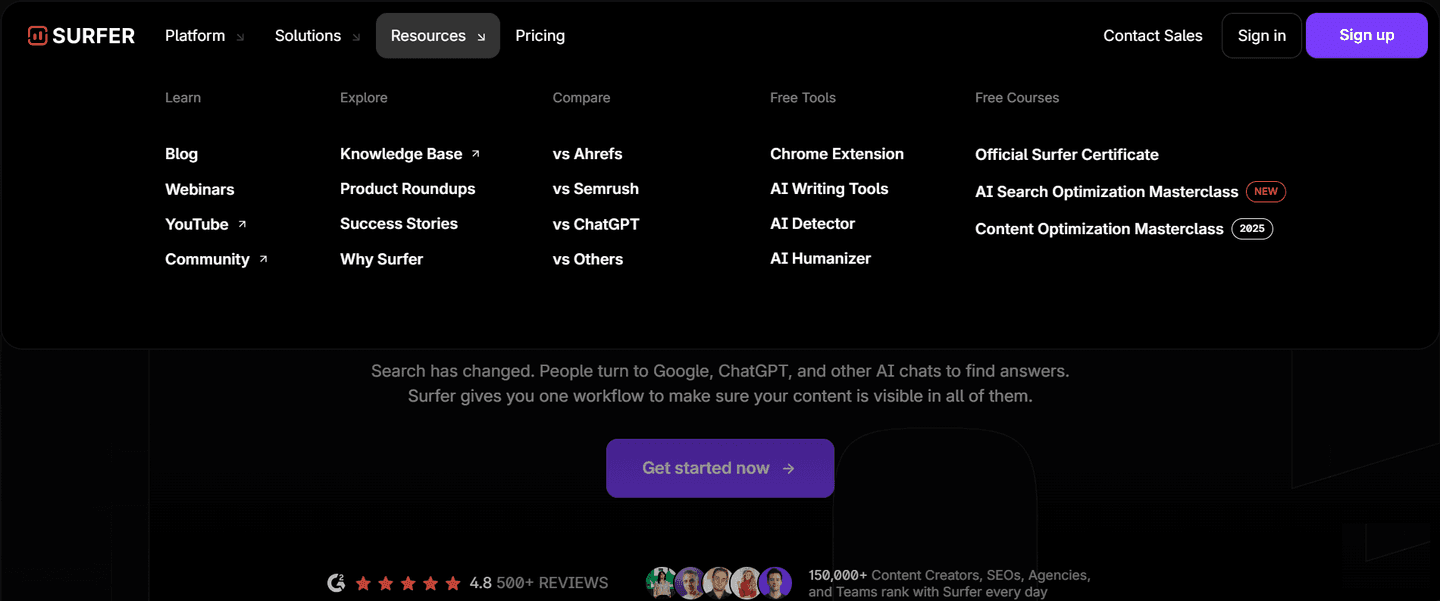The image size is (1440, 601).
Task: Open Contact Sales link
Action: [x=1153, y=36]
